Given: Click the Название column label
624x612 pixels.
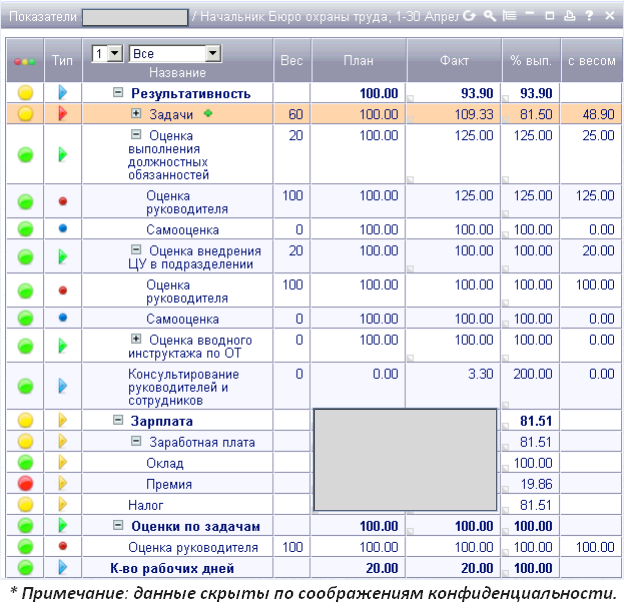Looking at the screenshot, I should click(177, 72).
